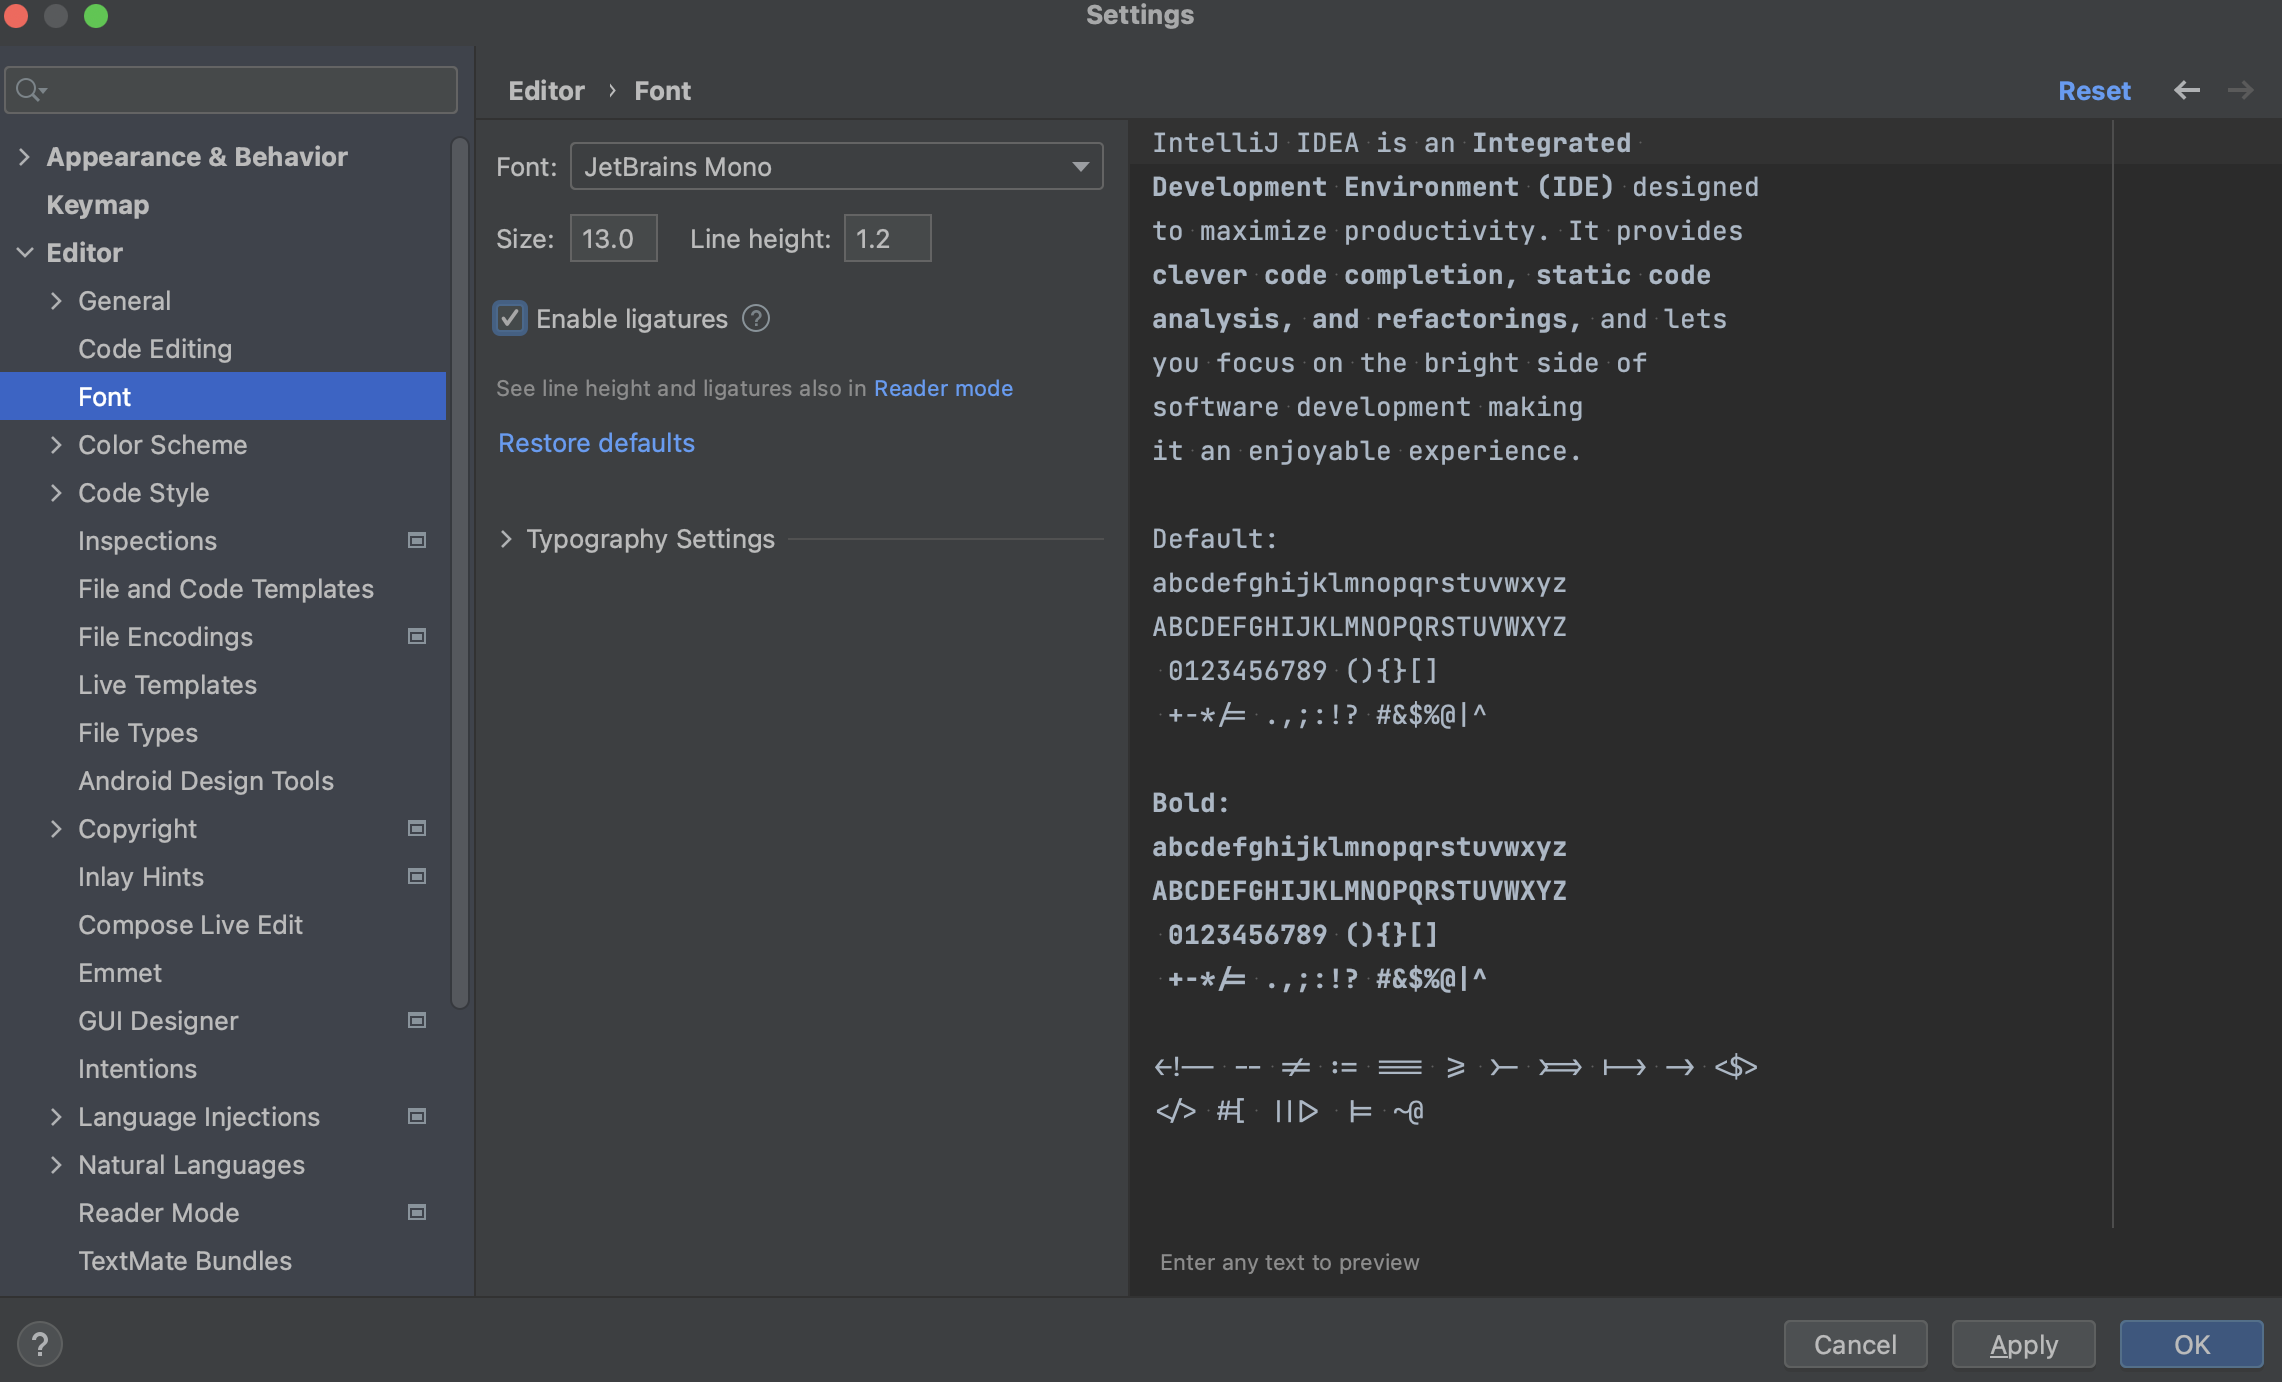Click the project-level icon next to Inspections

tap(417, 540)
